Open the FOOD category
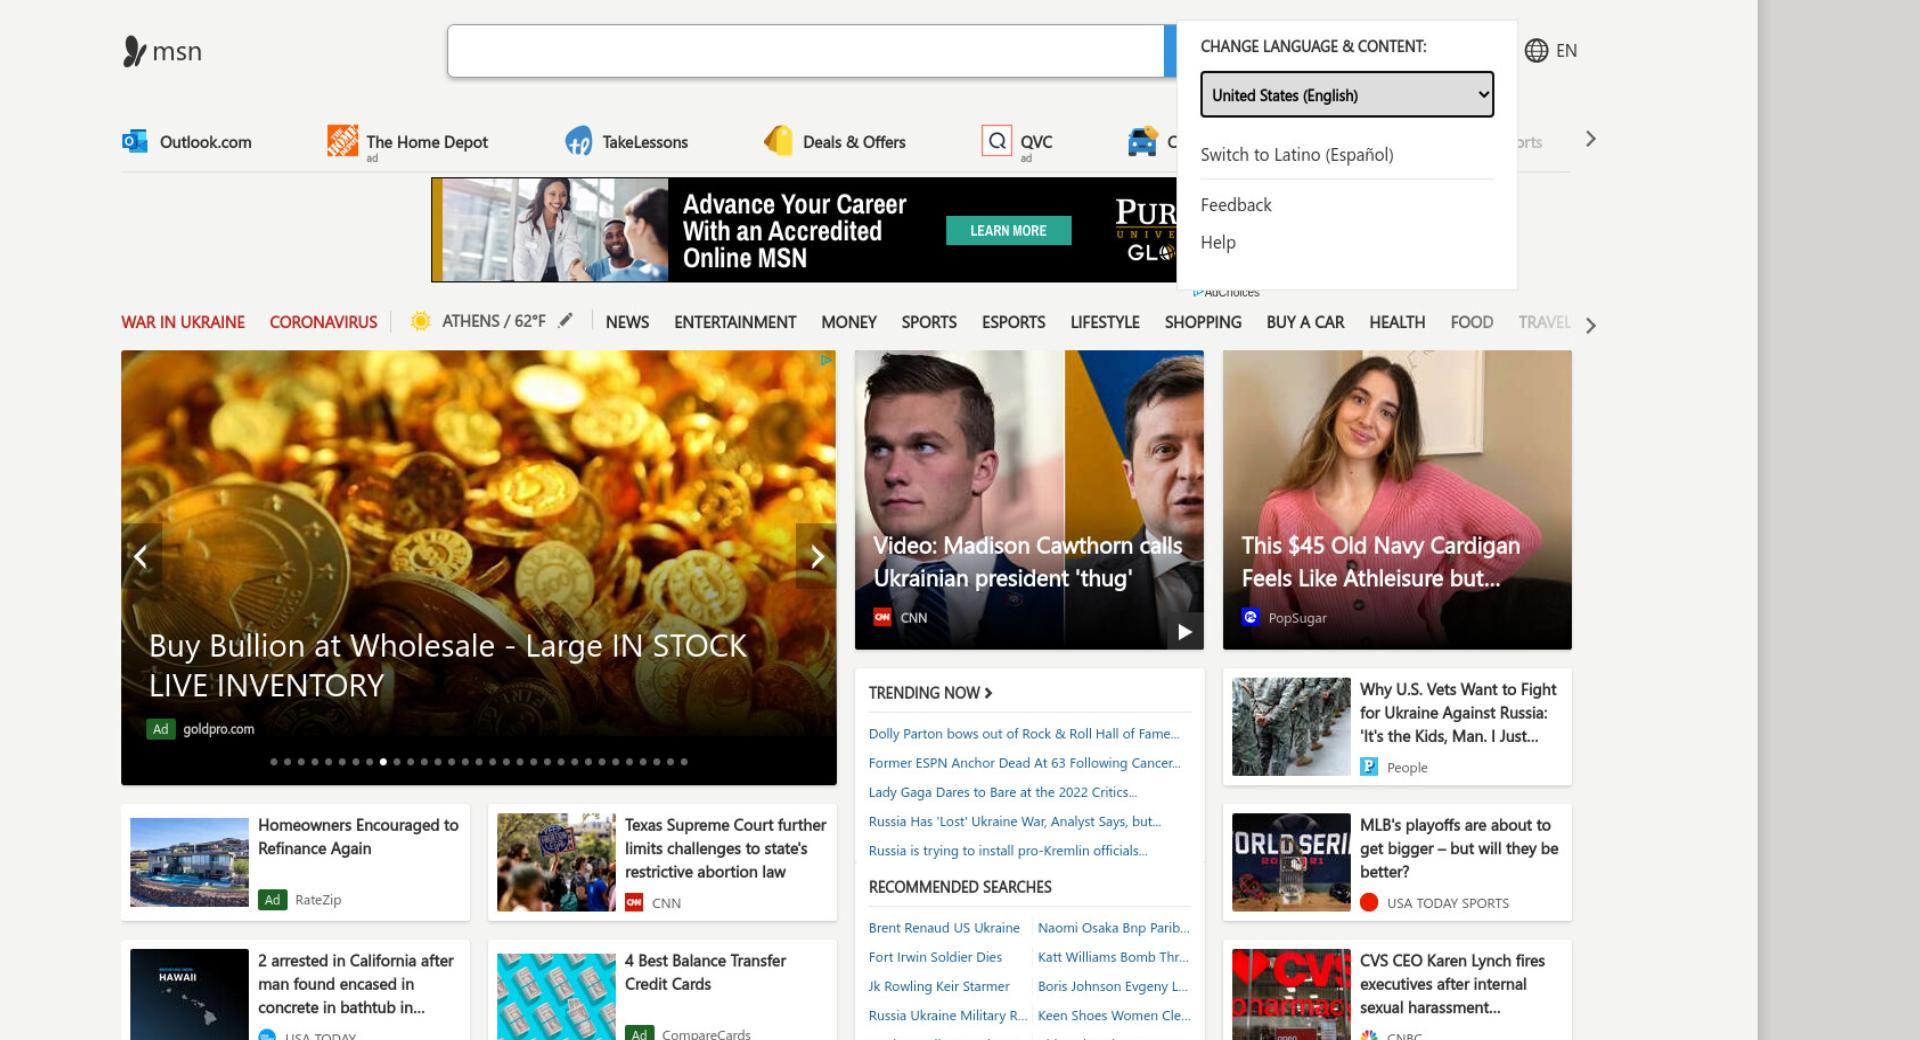Screen dimensions: 1920x1040 (x=1472, y=322)
